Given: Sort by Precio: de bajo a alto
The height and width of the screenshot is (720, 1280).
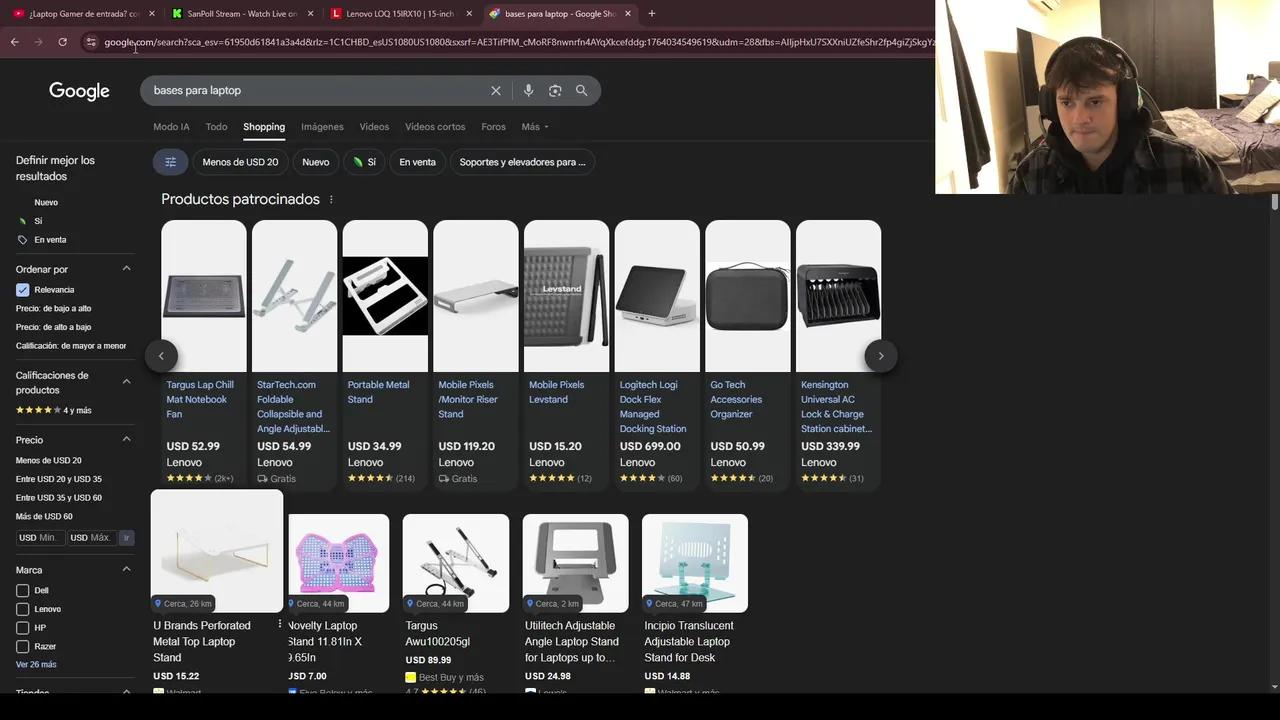Looking at the screenshot, I should coord(53,309).
